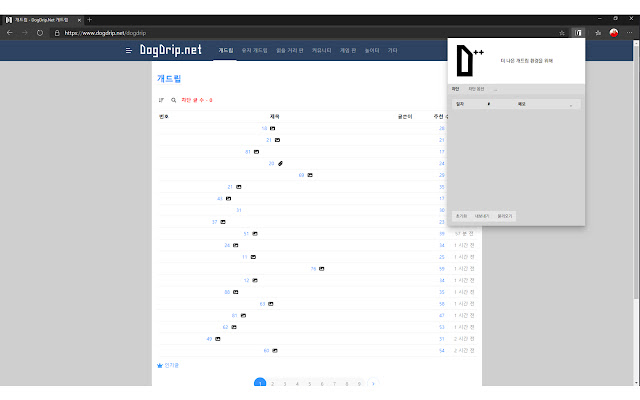Click the D++ extension icon in browser toolbar
Viewport: 640px width, 400px height.
(x=578, y=33)
